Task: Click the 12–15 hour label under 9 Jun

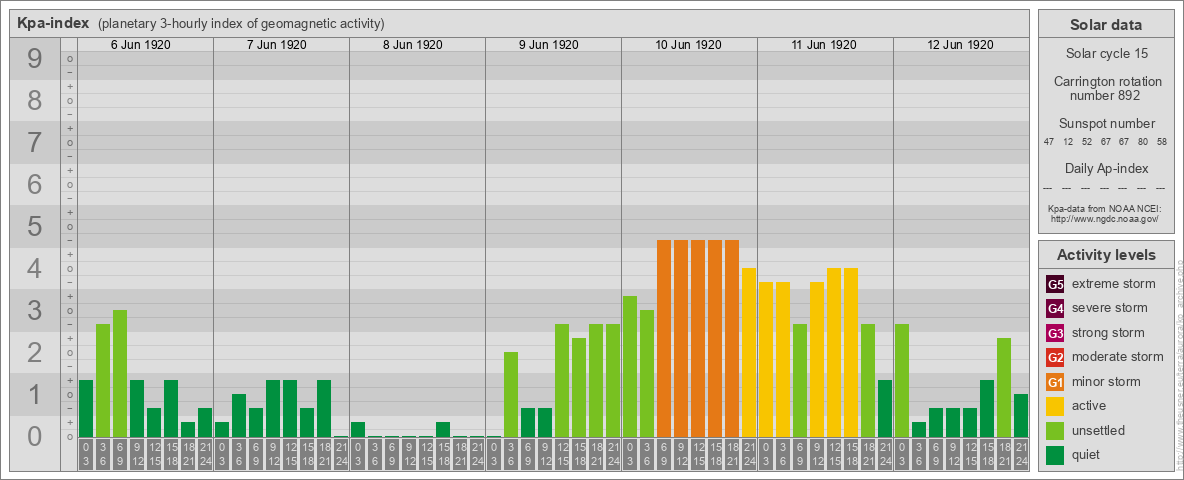Action: (x=562, y=454)
